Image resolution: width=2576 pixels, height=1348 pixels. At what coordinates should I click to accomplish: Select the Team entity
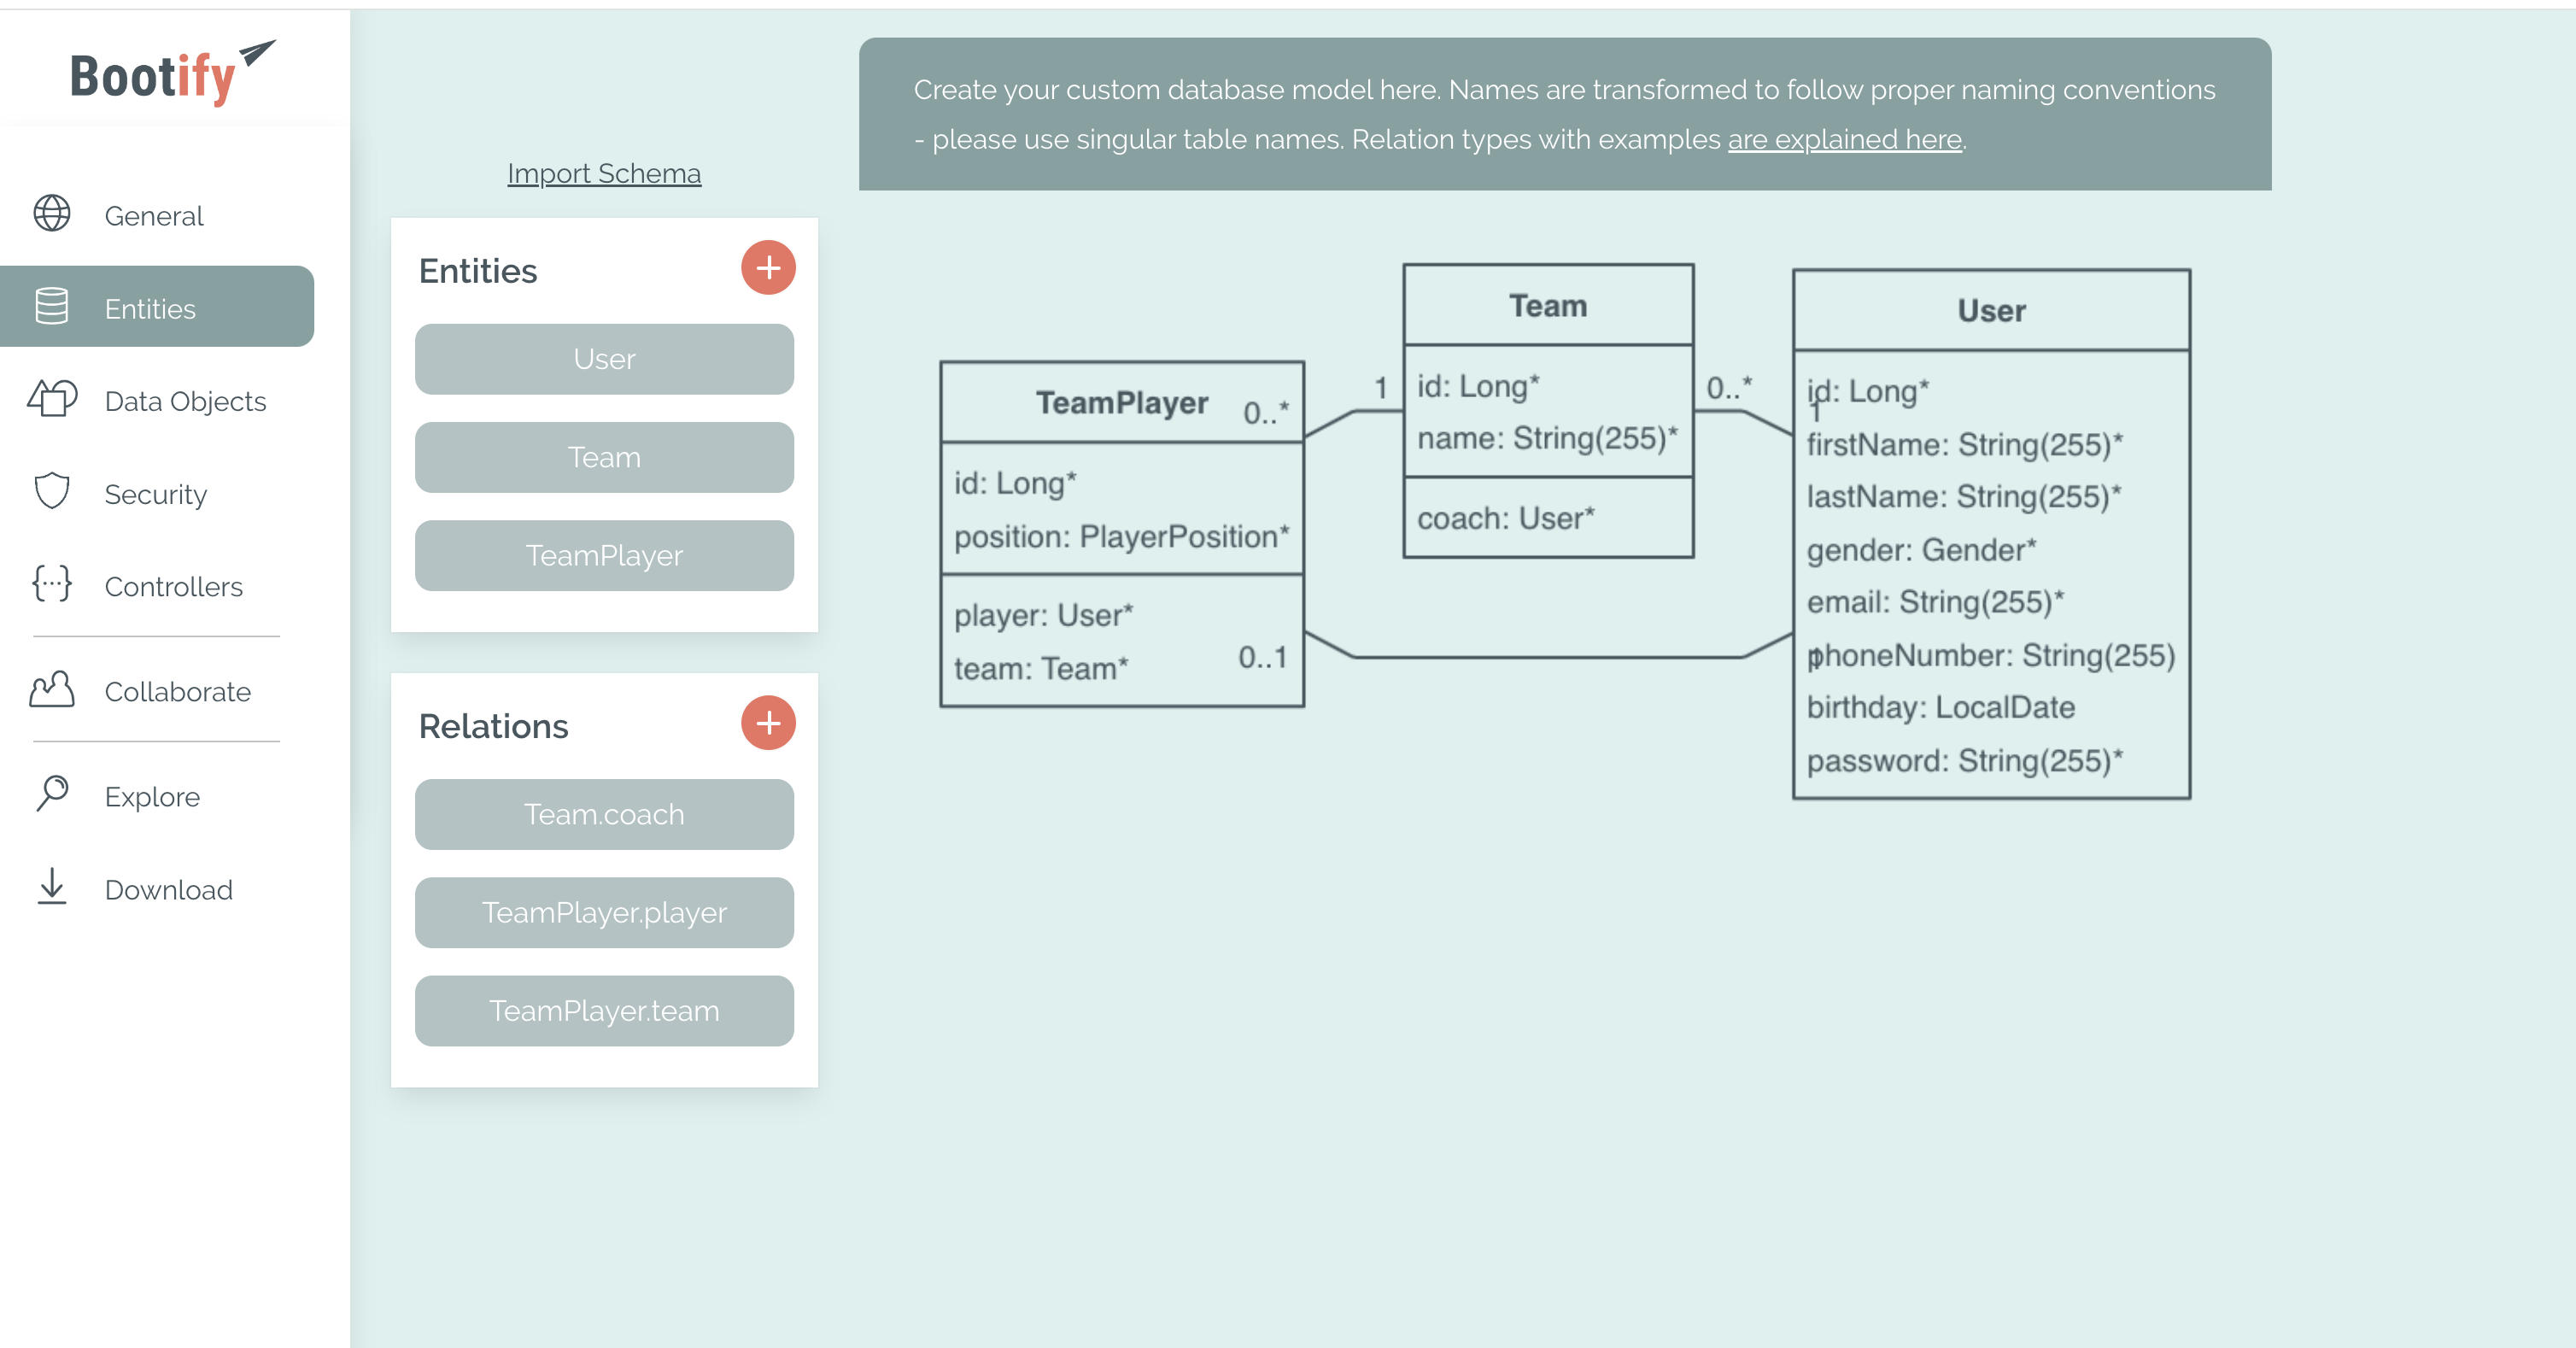point(603,457)
